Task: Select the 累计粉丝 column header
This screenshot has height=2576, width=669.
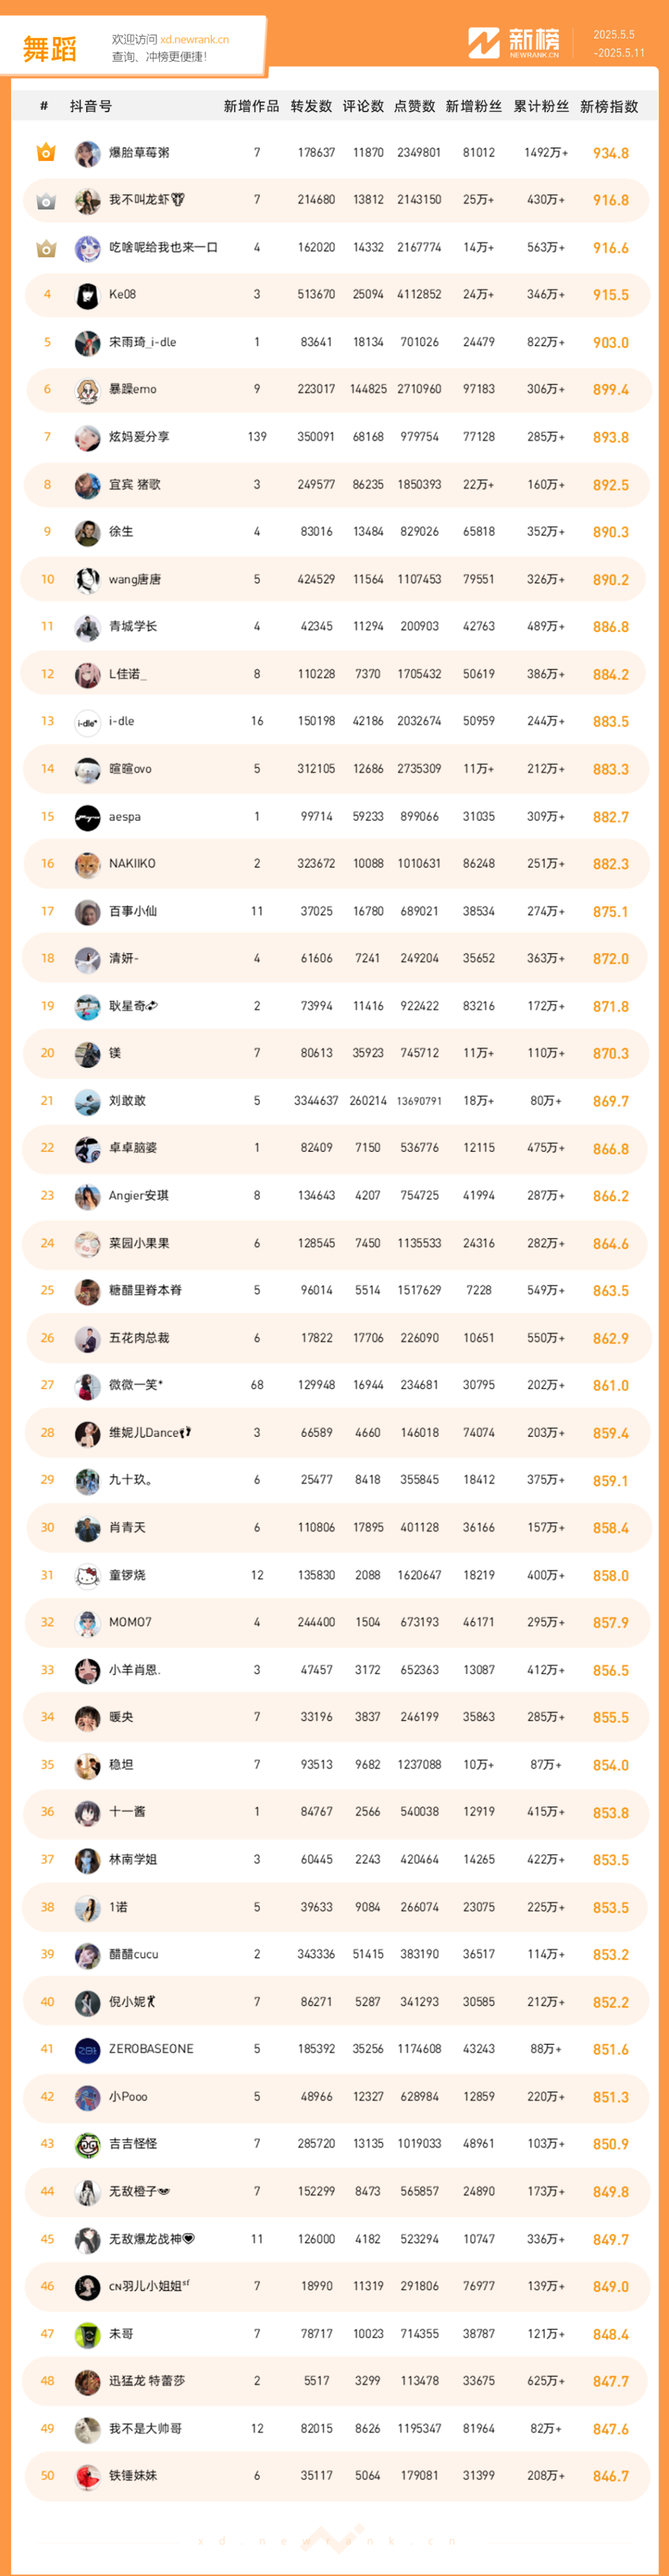Action: pos(541,106)
